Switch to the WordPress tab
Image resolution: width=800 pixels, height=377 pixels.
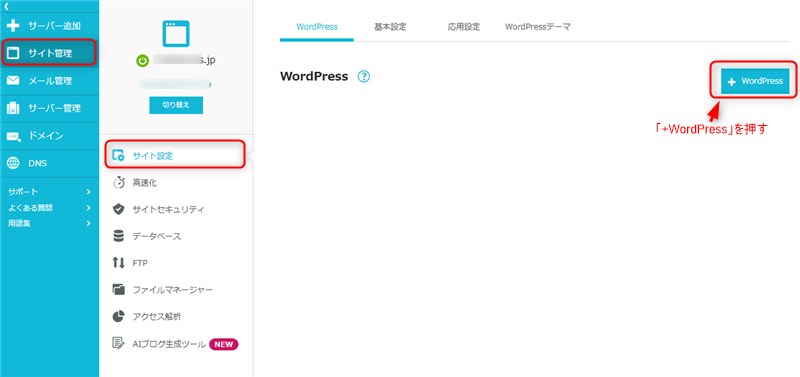[x=317, y=27]
